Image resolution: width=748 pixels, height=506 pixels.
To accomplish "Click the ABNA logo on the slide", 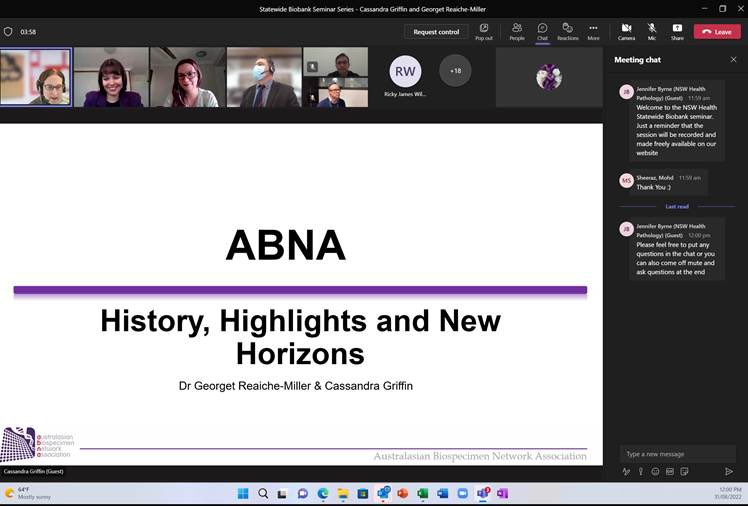I will (x=37, y=444).
